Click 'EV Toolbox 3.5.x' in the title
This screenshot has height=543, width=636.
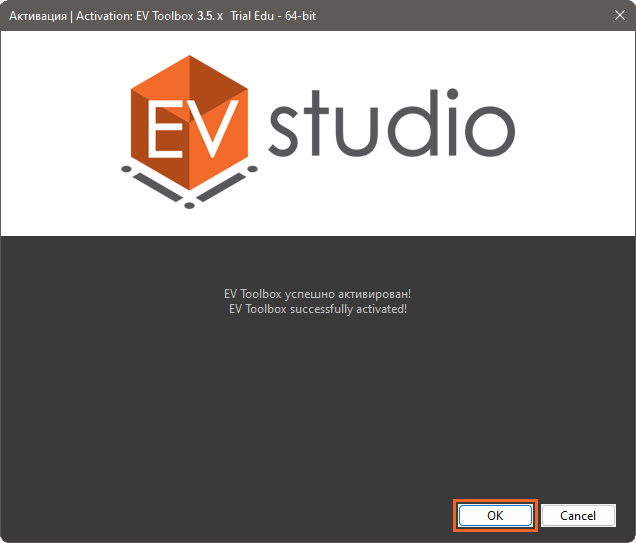pyautogui.click(x=179, y=16)
